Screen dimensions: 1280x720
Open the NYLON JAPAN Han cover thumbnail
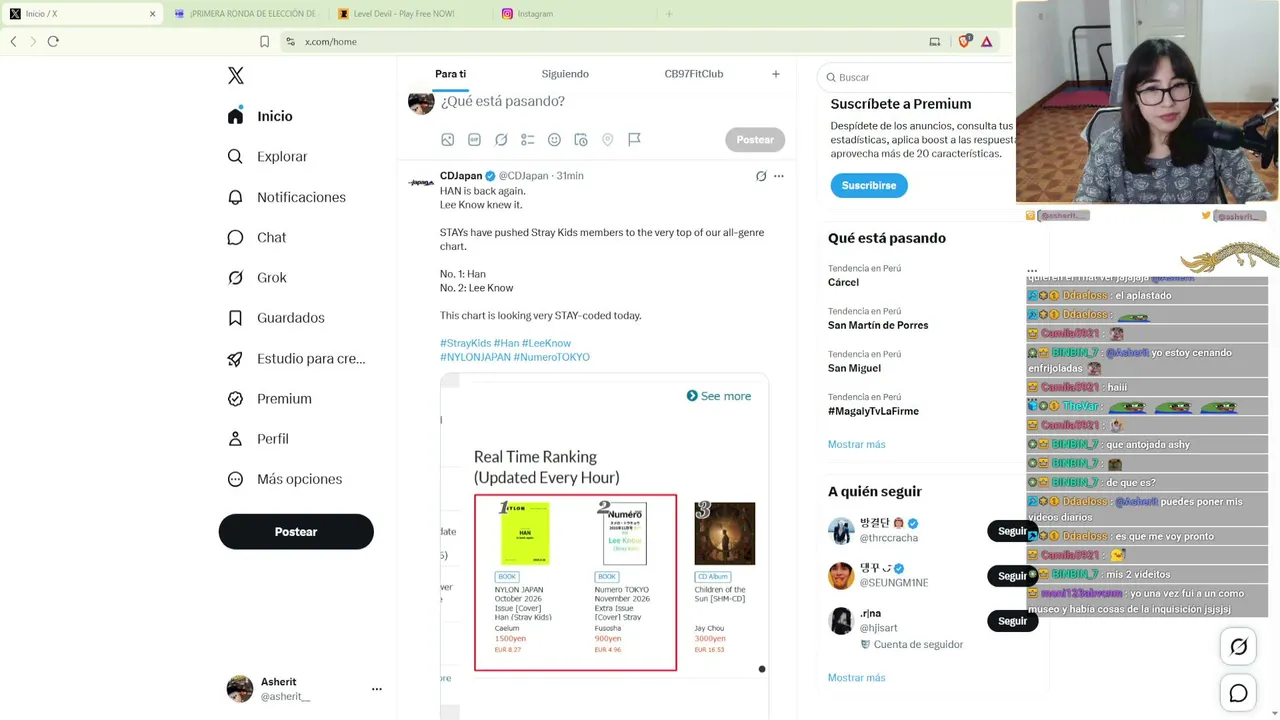tap(524, 534)
